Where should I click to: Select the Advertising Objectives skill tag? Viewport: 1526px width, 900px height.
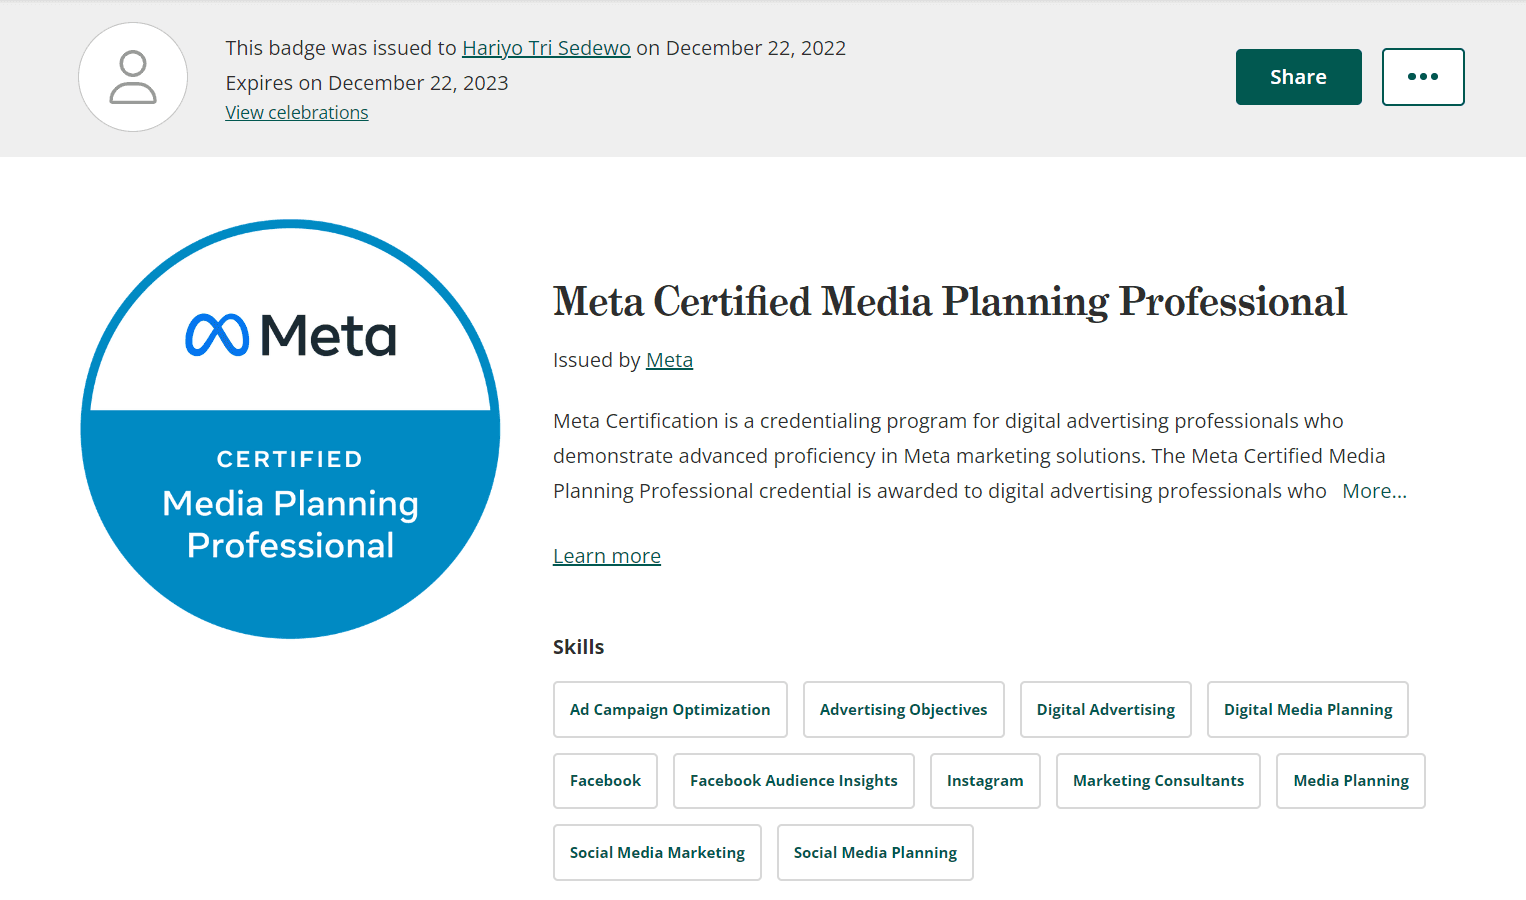coord(904,710)
